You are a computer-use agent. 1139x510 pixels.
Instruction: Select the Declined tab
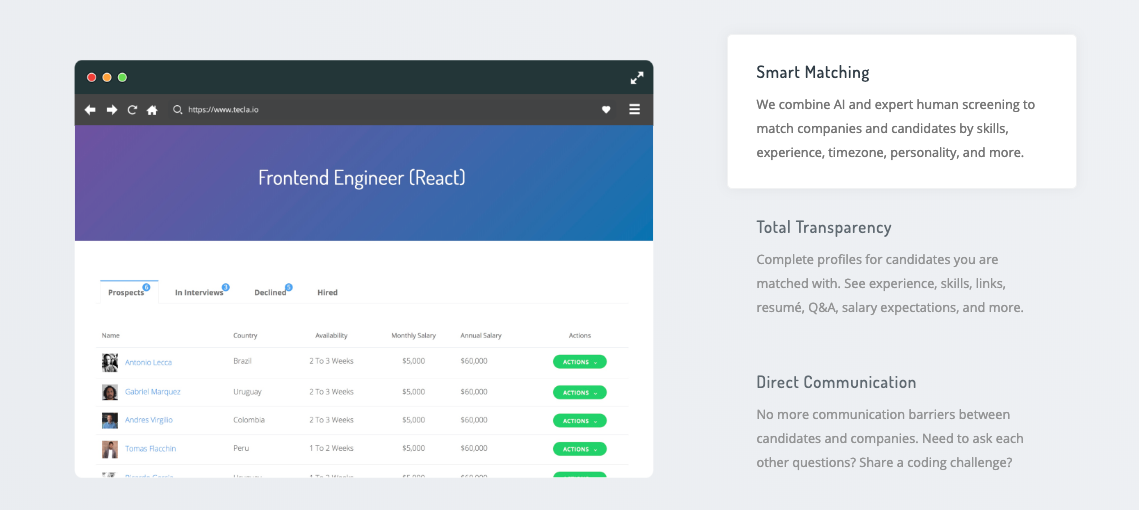pyautogui.click(x=270, y=292)
